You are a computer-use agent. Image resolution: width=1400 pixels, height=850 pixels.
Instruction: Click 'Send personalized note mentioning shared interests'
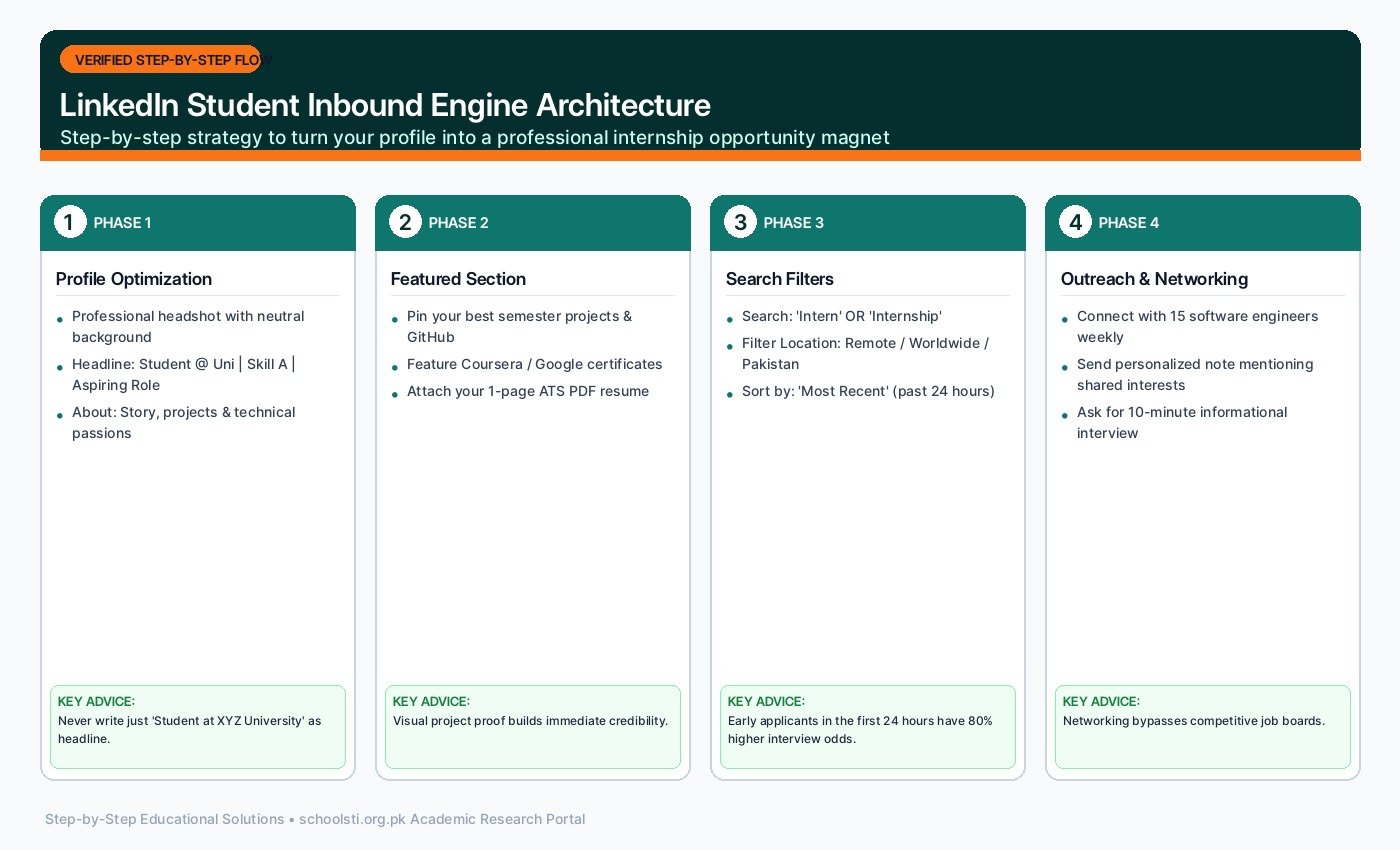pyautogui.click(x=1195, y=375)
